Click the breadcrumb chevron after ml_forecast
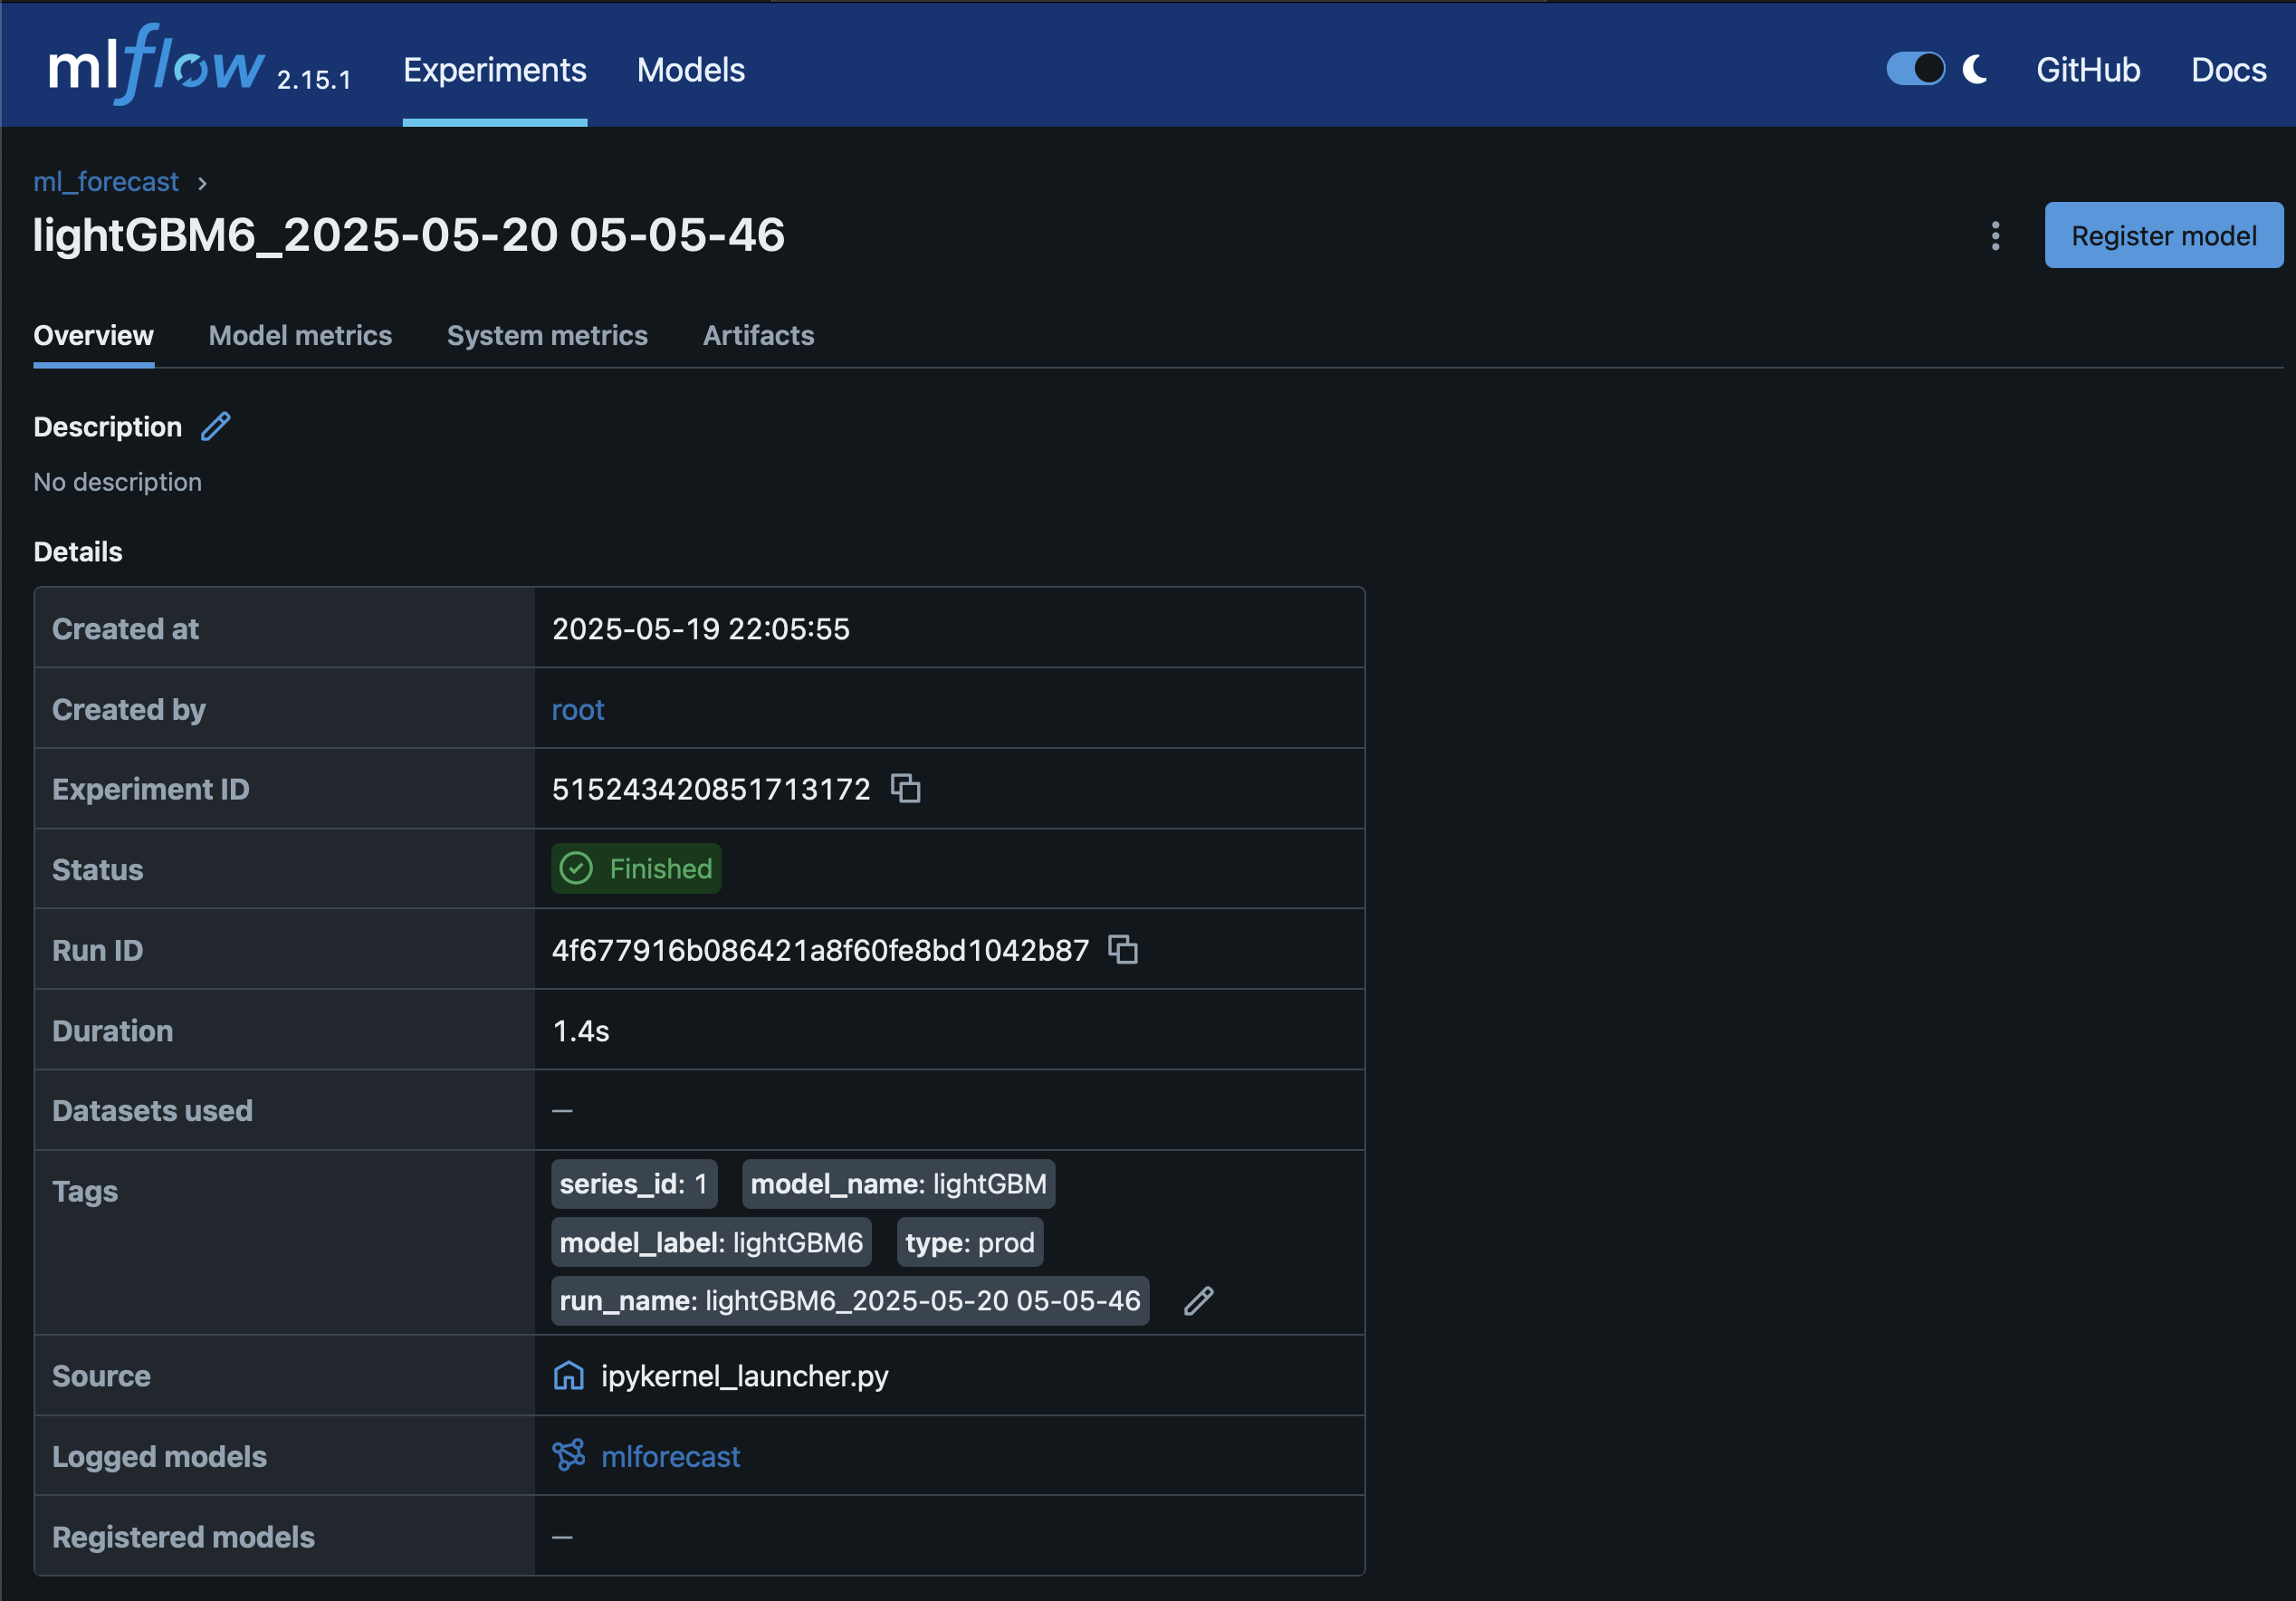Image resolution: width=2296 pixels, height=1601 pixels. click(x=203, y=183)
